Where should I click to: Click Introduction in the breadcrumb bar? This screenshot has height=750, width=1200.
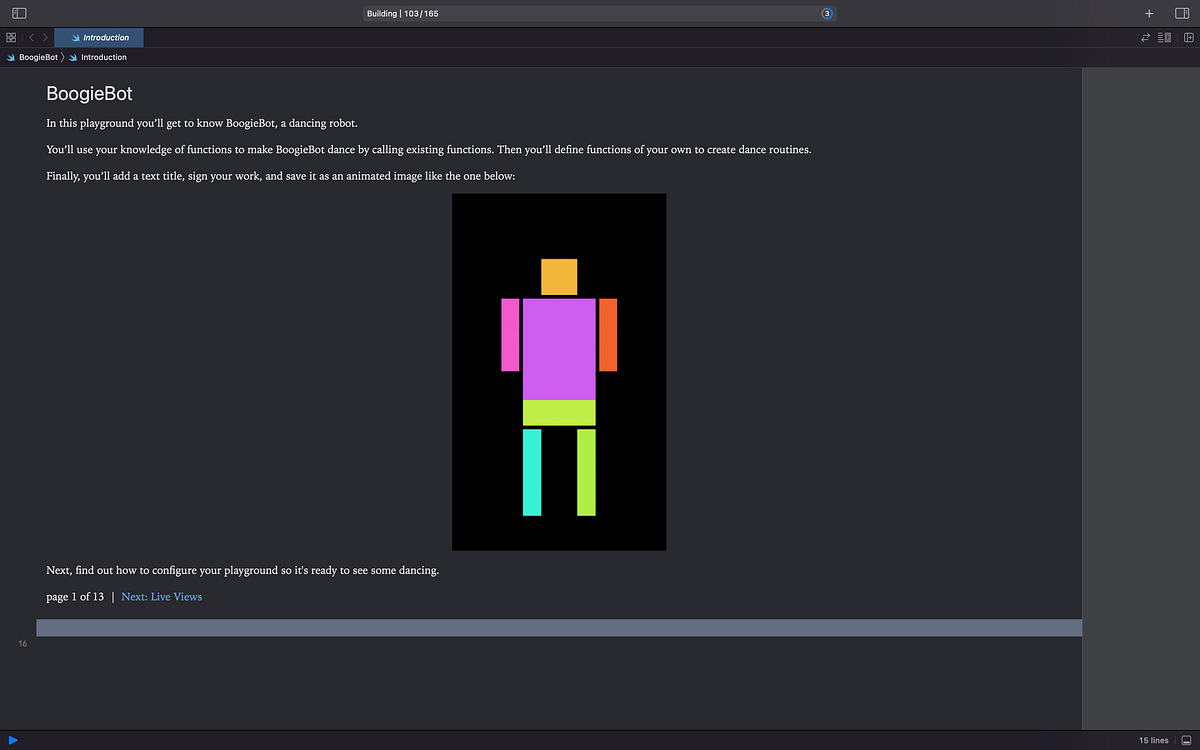click(x=103, y=57)
